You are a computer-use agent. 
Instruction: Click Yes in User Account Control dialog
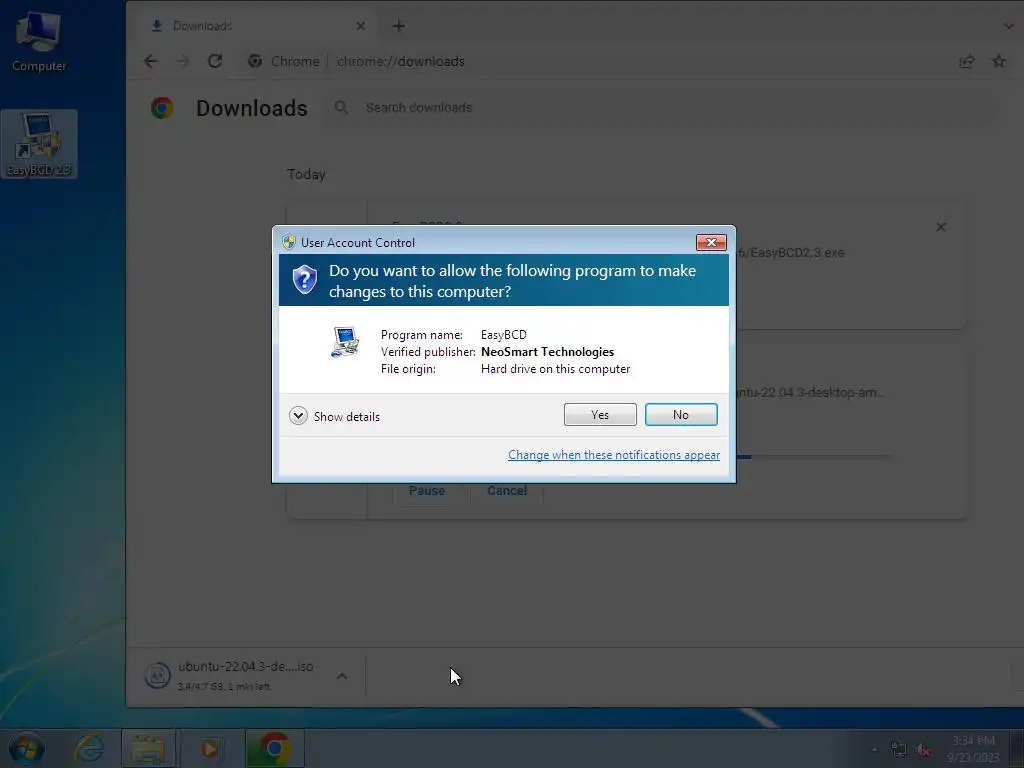tap(600, 415)
